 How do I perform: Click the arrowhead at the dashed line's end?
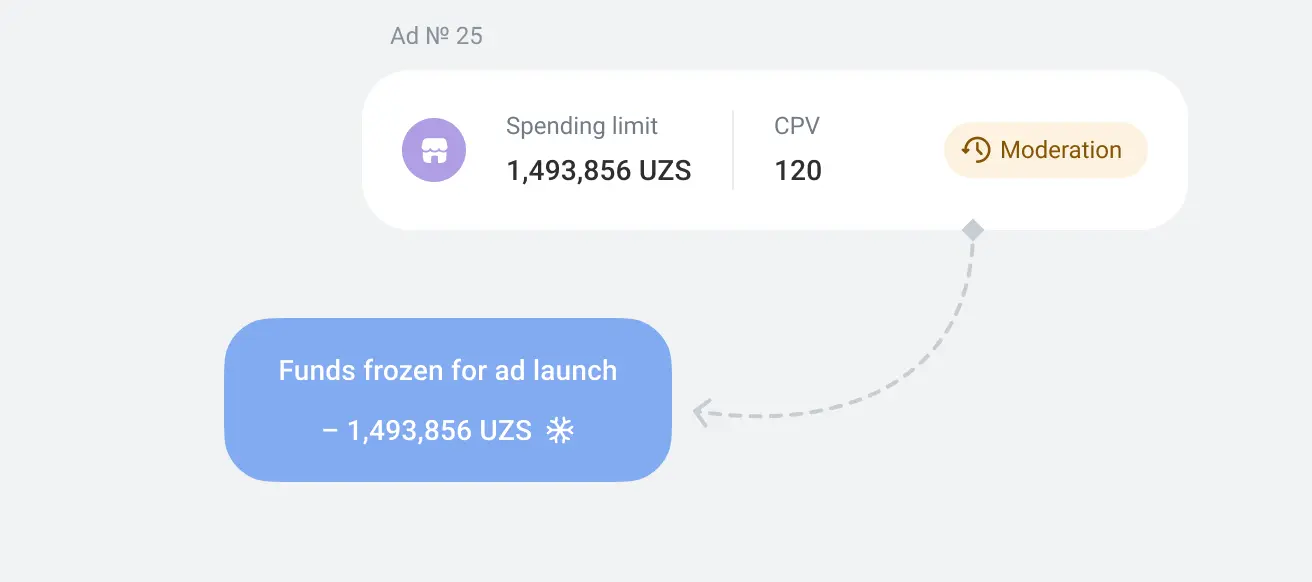(x=702, y=412)
